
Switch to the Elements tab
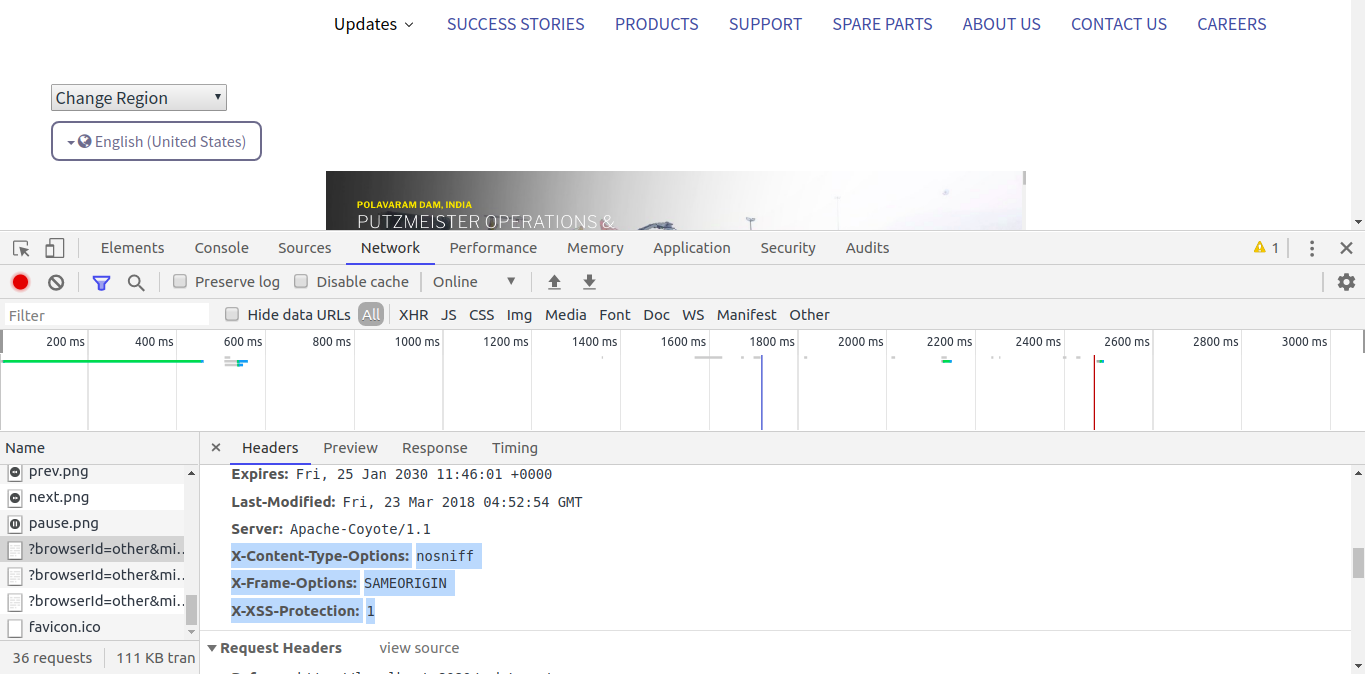click(132, 248)
